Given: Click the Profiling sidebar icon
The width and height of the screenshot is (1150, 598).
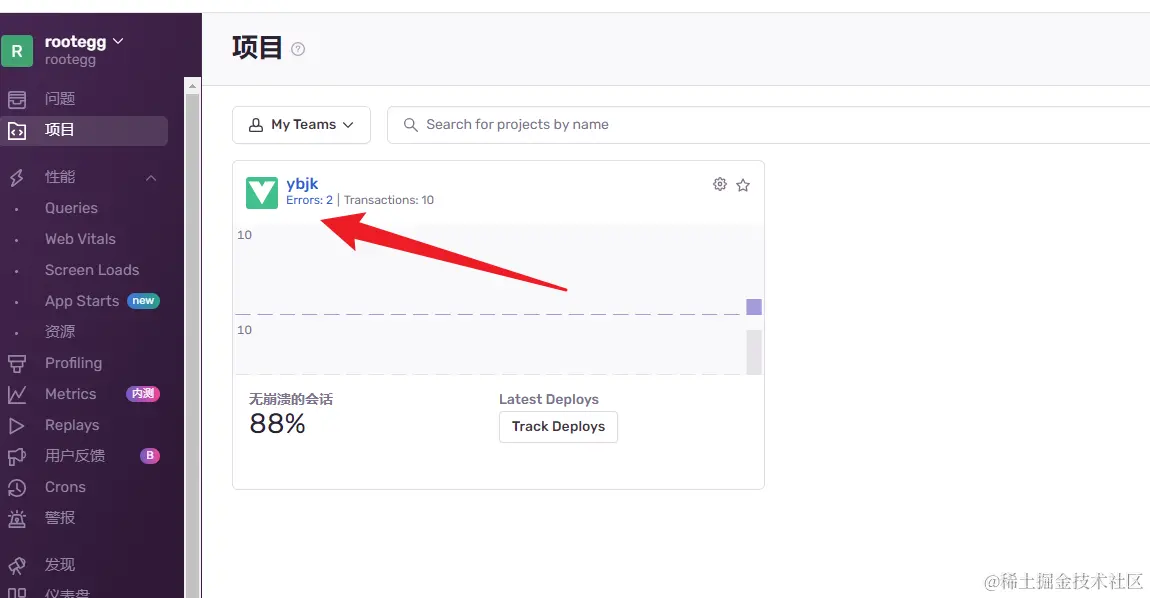Looking at the screenshot, I should pyautogui.click(x=17, y=363).
